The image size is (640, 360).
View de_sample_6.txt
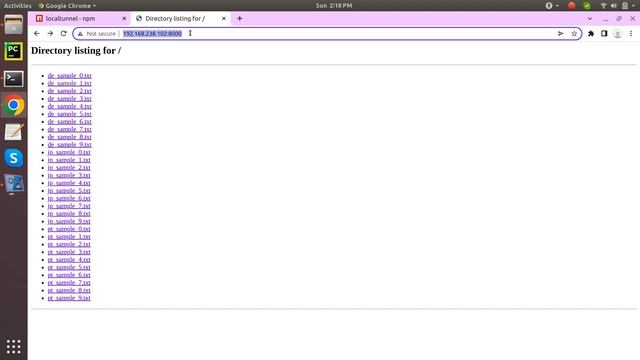[x=69, y=122]
